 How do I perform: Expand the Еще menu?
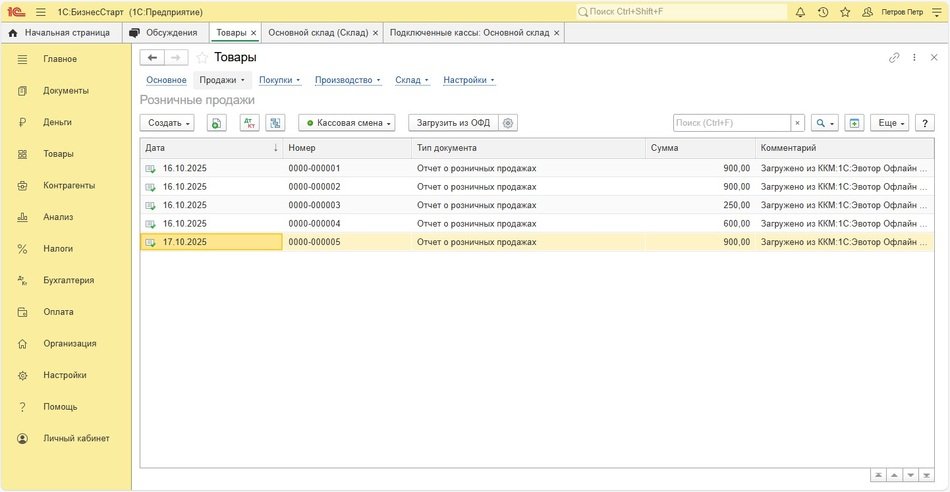[890, 123]
